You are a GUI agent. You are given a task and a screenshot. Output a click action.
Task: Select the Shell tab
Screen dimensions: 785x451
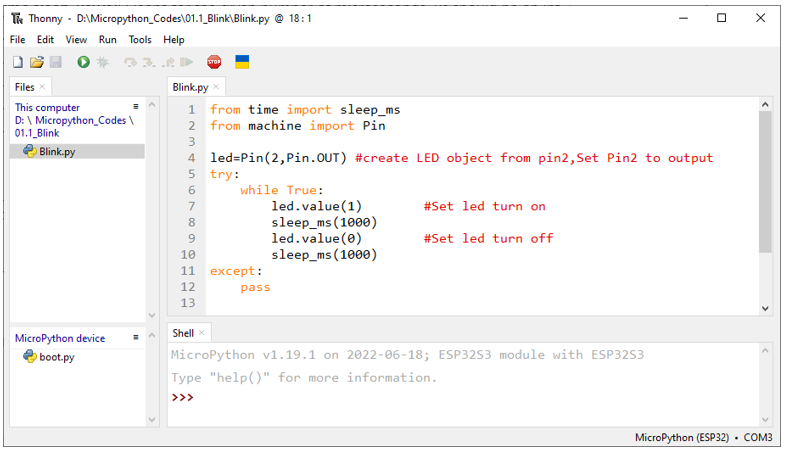point(183,333)
